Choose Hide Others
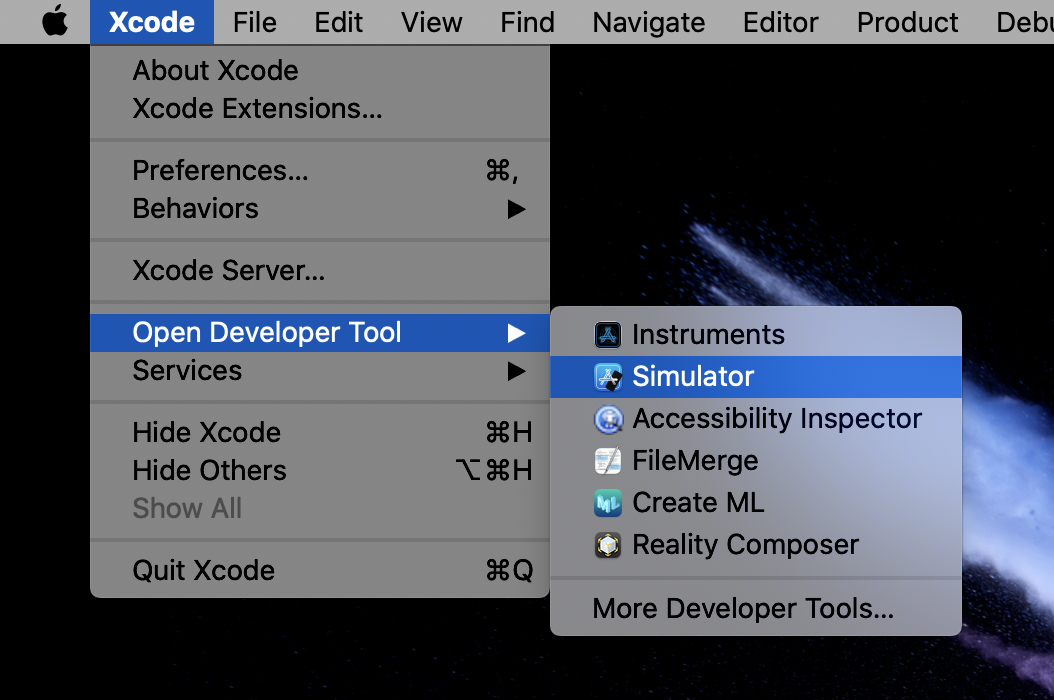Image resolution: width=1054 pixels, height=700 pixels. (320, 470)
